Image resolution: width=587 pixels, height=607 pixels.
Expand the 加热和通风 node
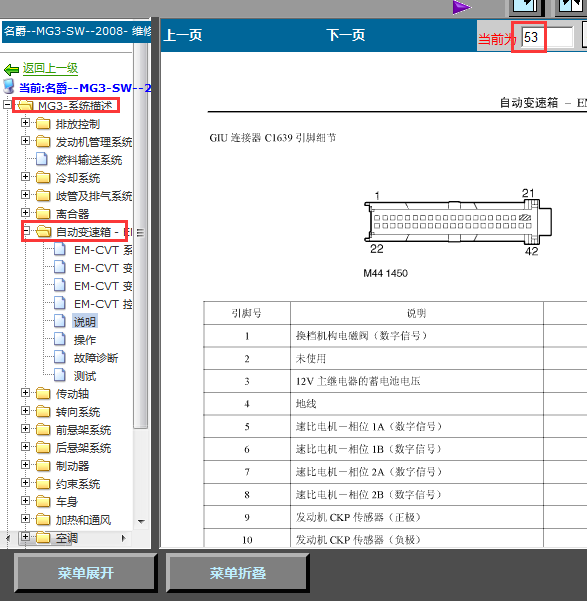point(25,519)
